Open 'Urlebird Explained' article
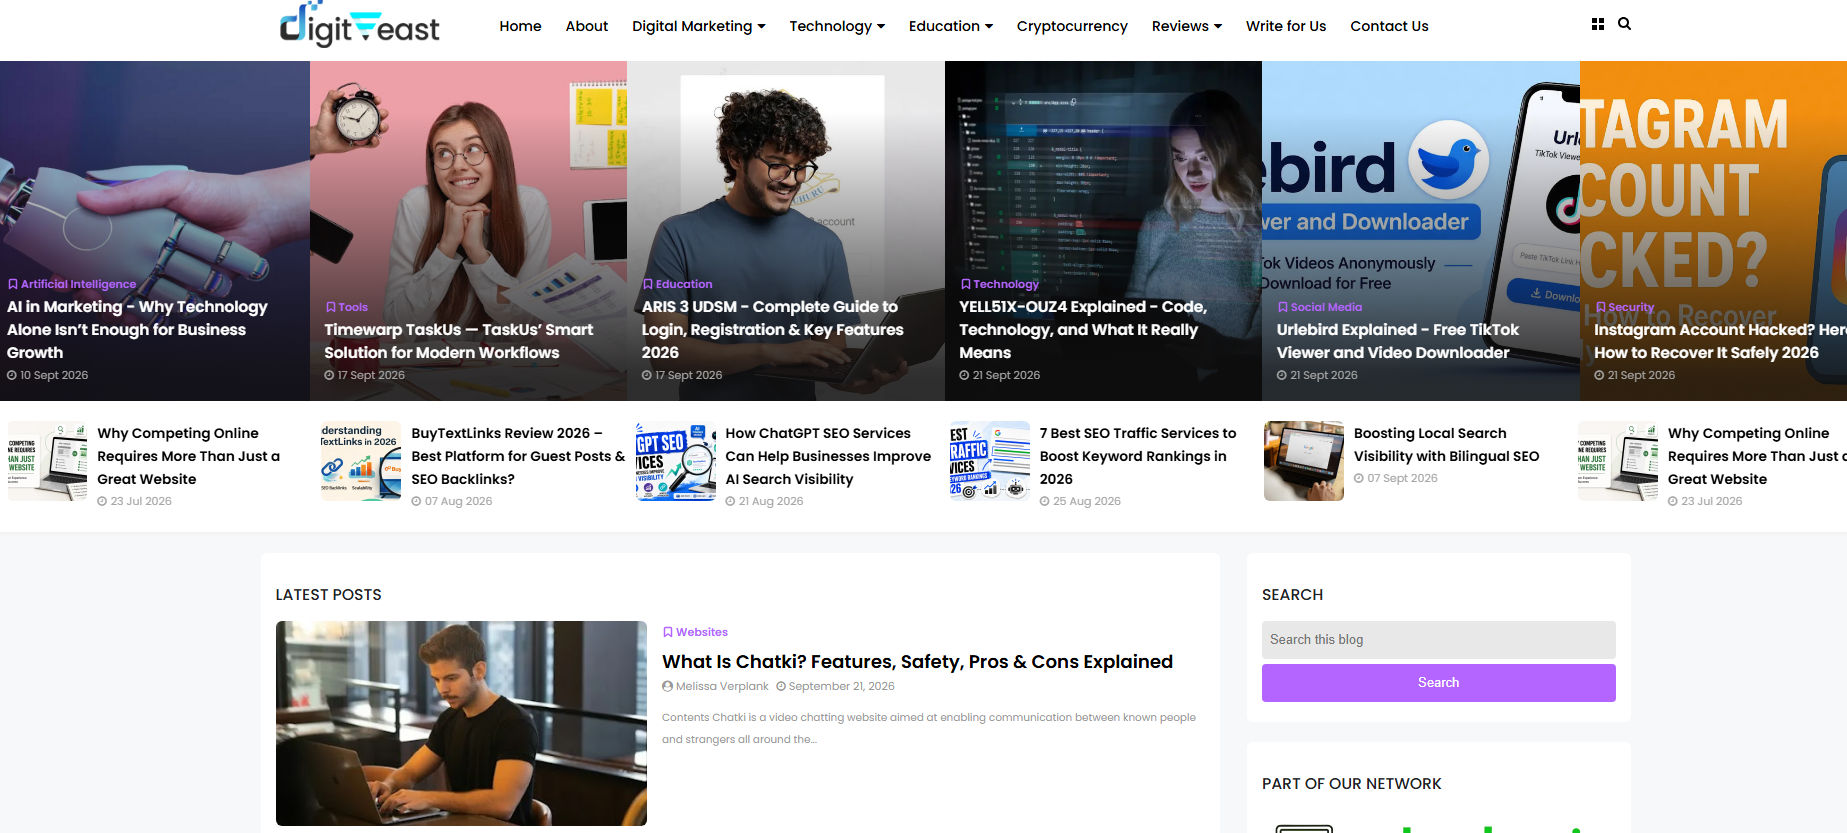 (x=1397, y=341)
